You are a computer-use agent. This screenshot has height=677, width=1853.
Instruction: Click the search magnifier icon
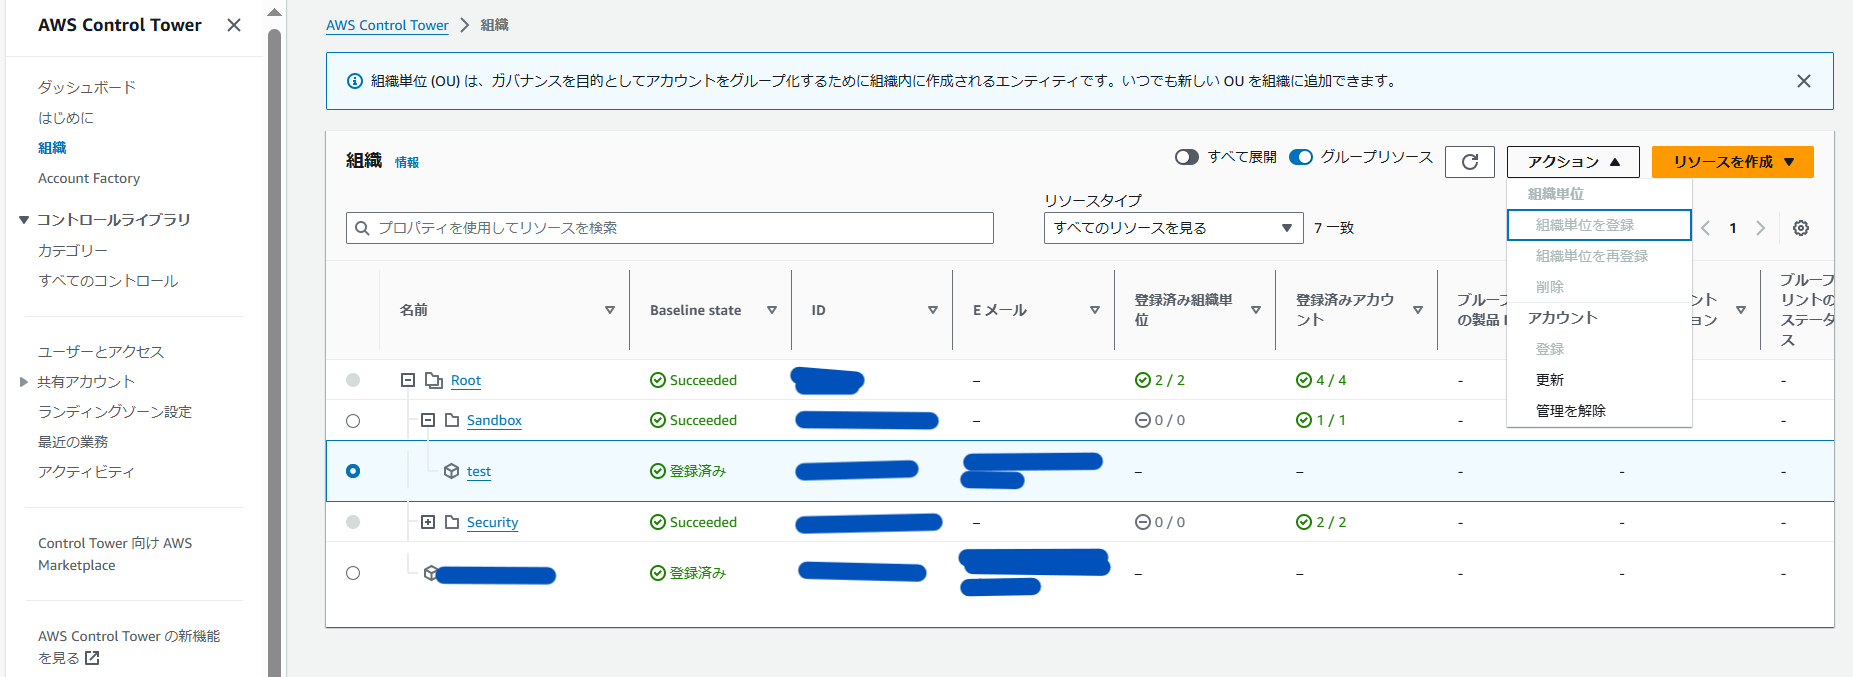coord(362,228)
